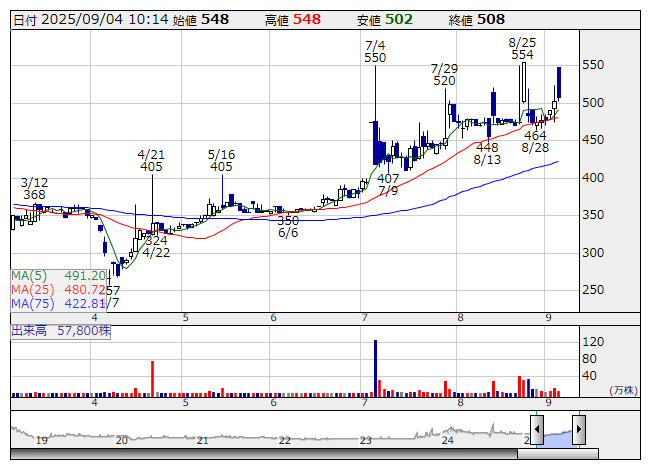Jump to year 19 in the navigator
Viewport: 653px width, 470px height.
tap(41, 440)
